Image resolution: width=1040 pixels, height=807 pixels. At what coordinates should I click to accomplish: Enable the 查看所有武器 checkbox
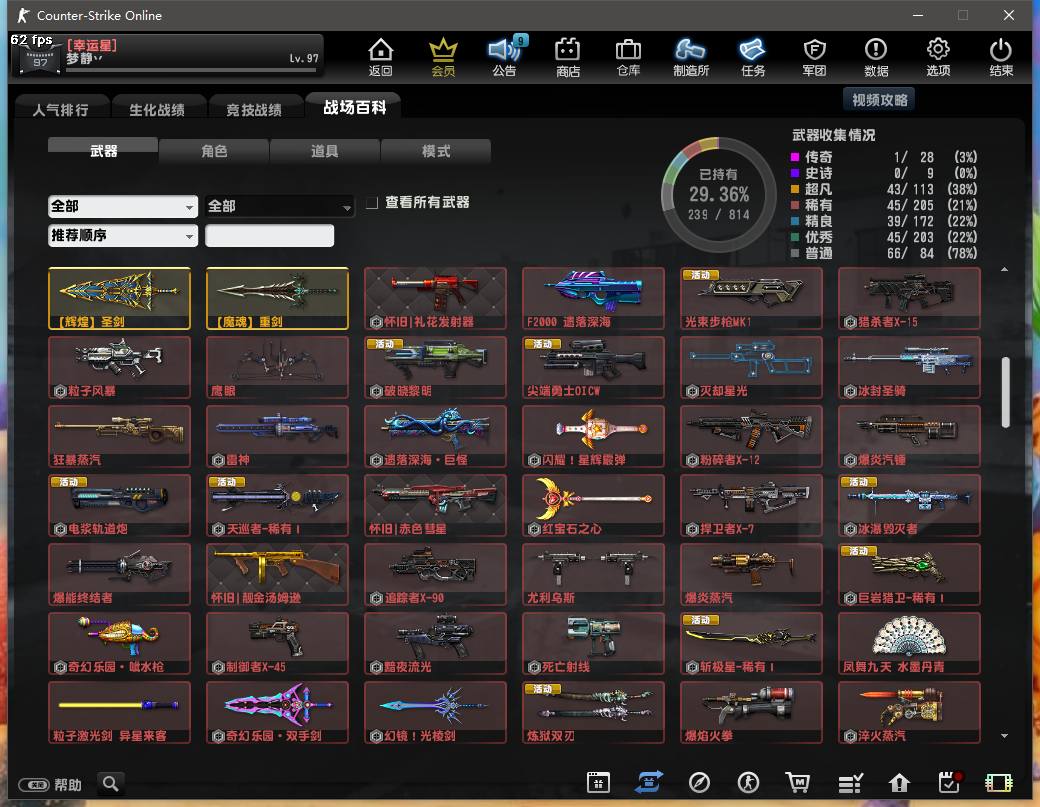coord(372,202)
